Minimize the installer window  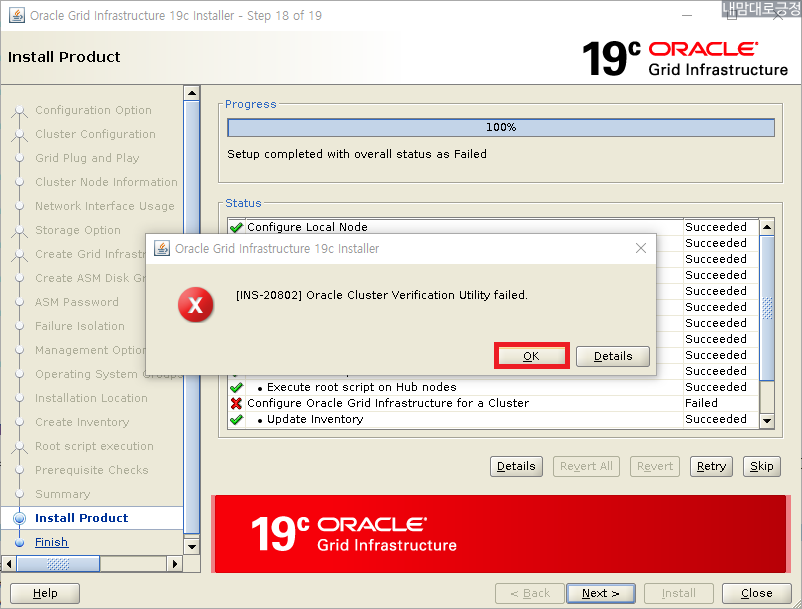pos(687,15)
